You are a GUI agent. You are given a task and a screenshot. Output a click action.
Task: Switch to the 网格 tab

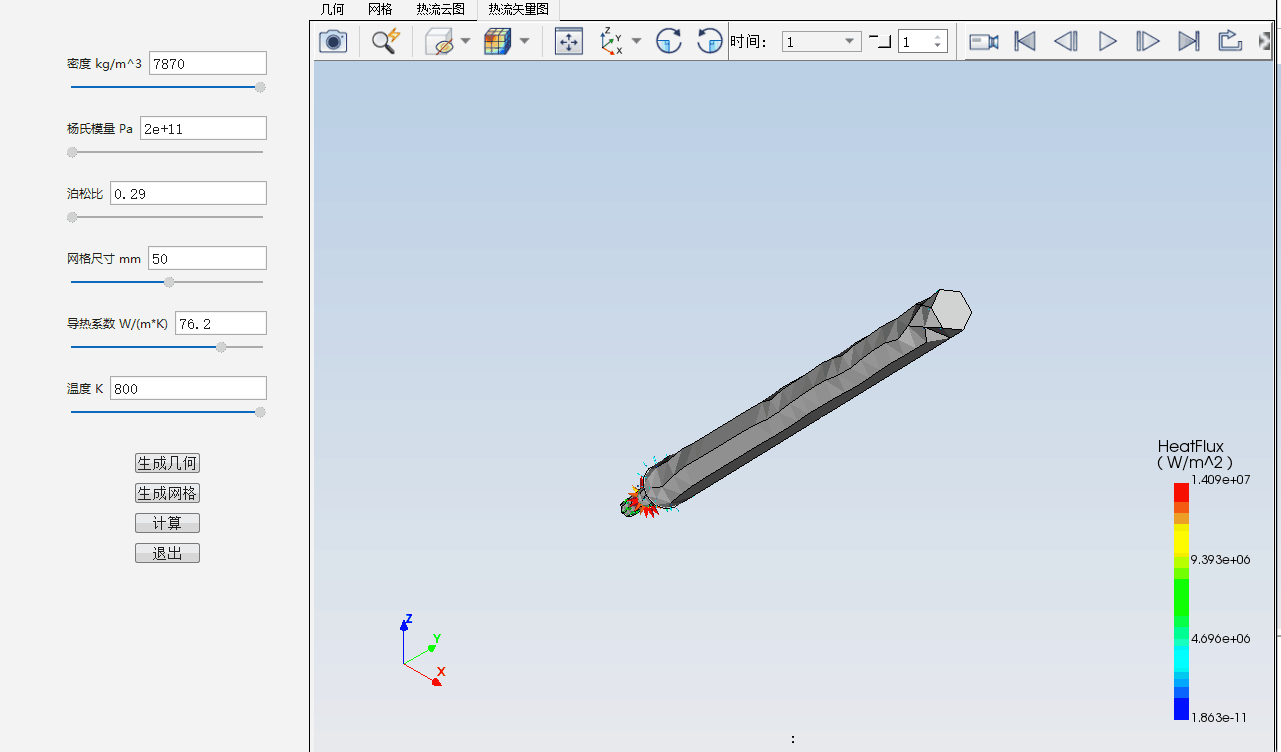click(x=380, y=9)
